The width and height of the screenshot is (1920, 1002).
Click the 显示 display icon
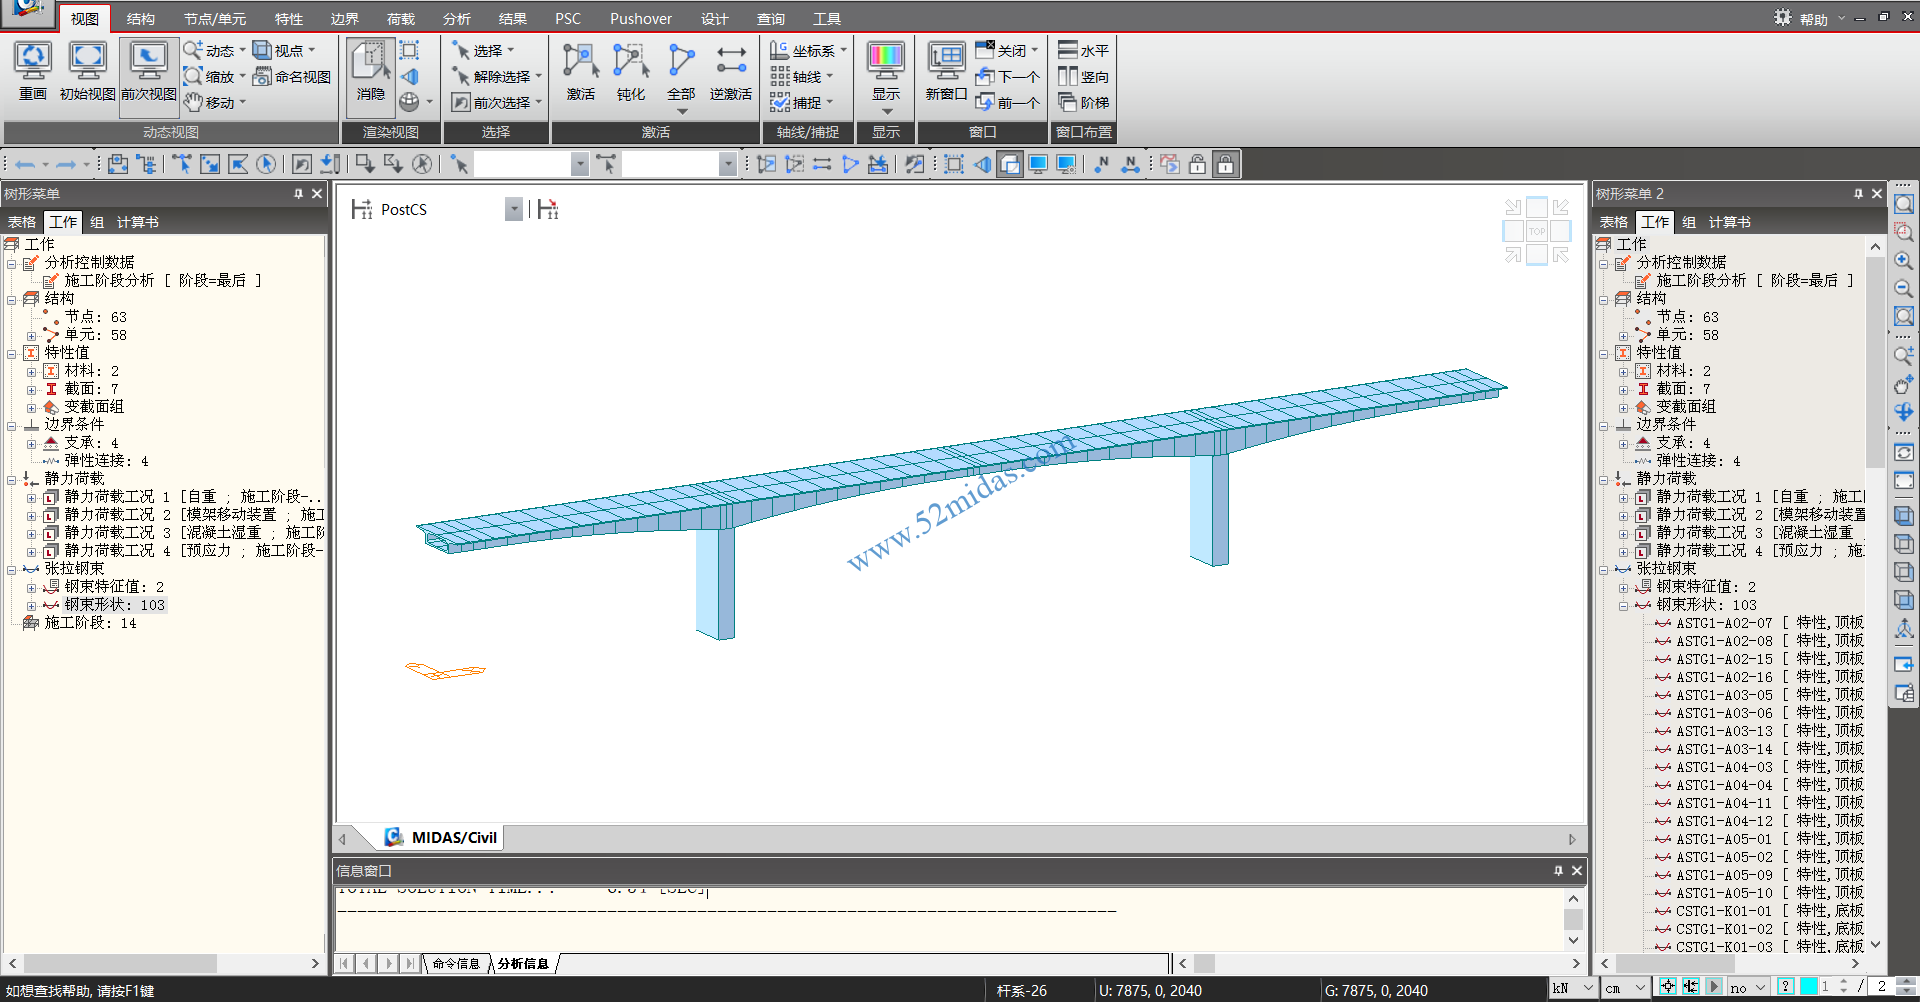[x=886, y=70]
